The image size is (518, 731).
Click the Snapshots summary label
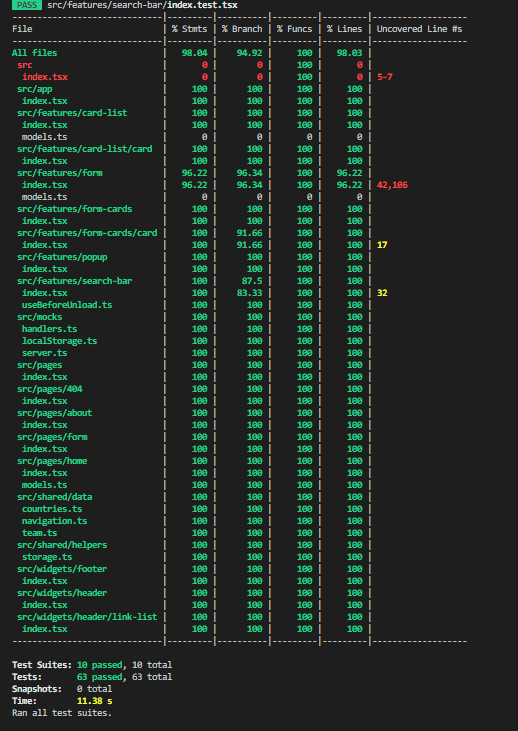coord(37,689)
